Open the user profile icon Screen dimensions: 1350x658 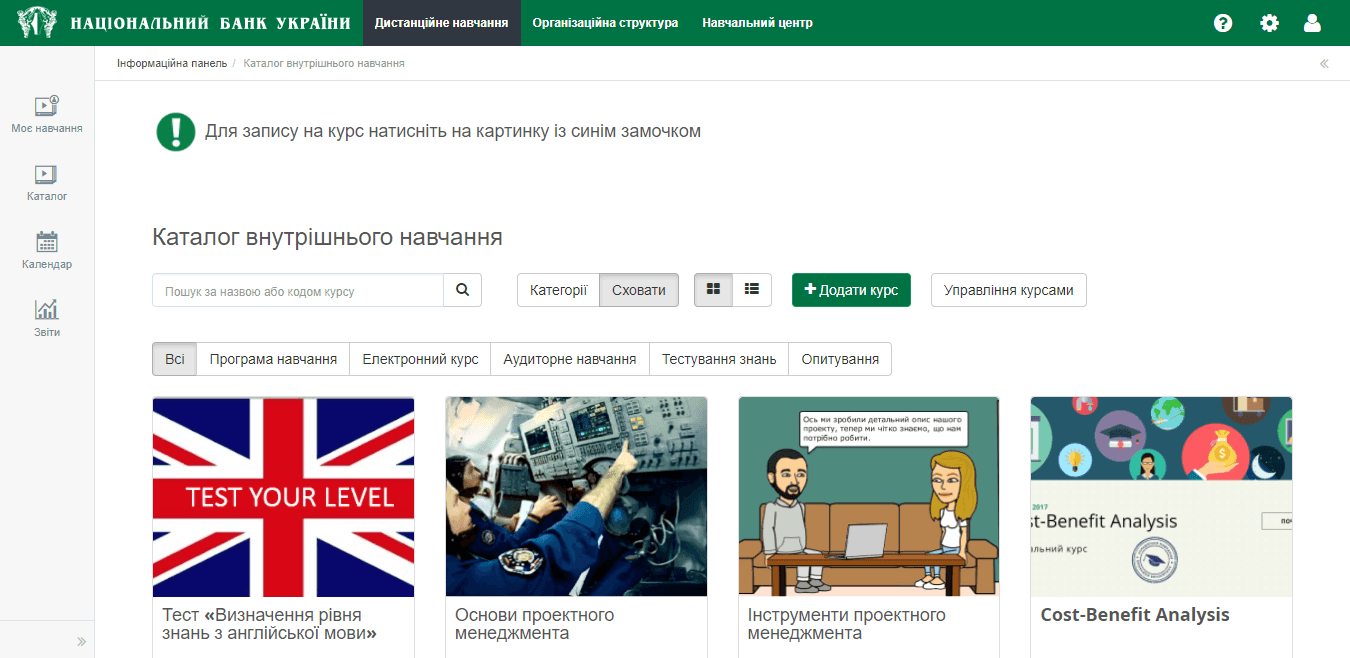tap(1312, 23)
